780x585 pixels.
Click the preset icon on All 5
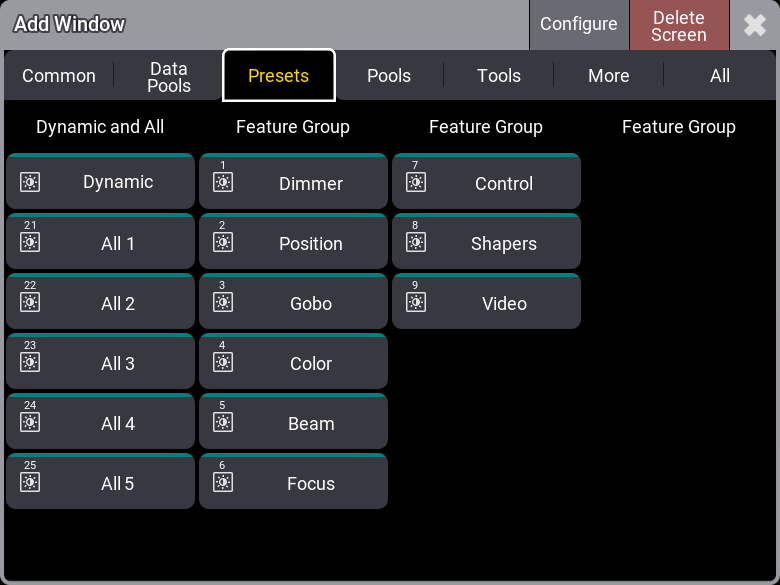pyautogui.click(x=30, y=482)
